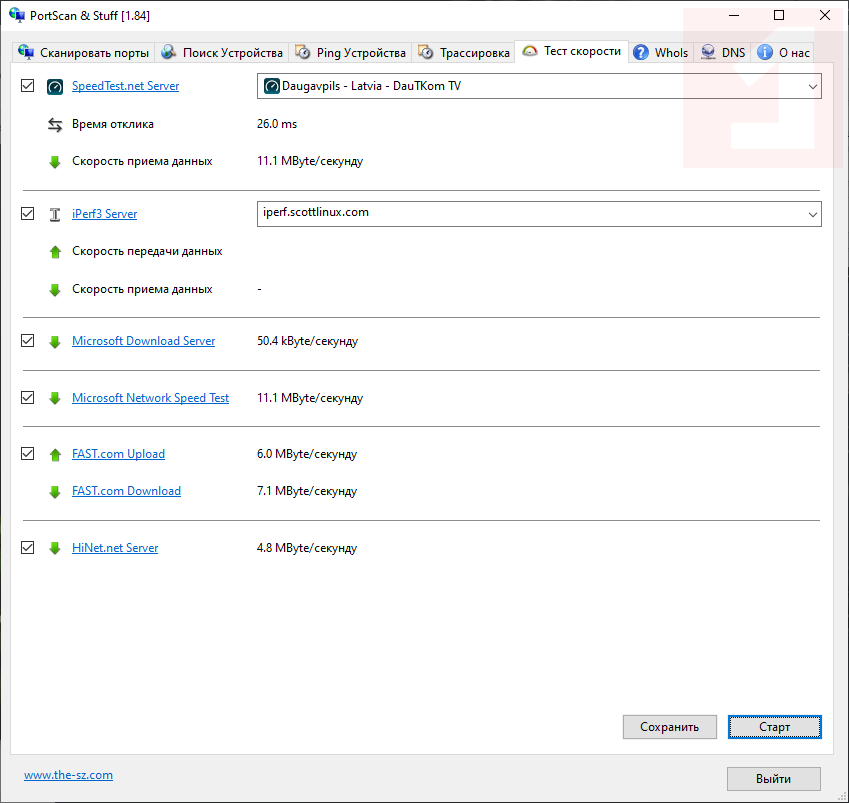This screenshot has width=849, height=803.
Task: Expand SpeedTest server dropdown arrow
Action: point(812,87)
